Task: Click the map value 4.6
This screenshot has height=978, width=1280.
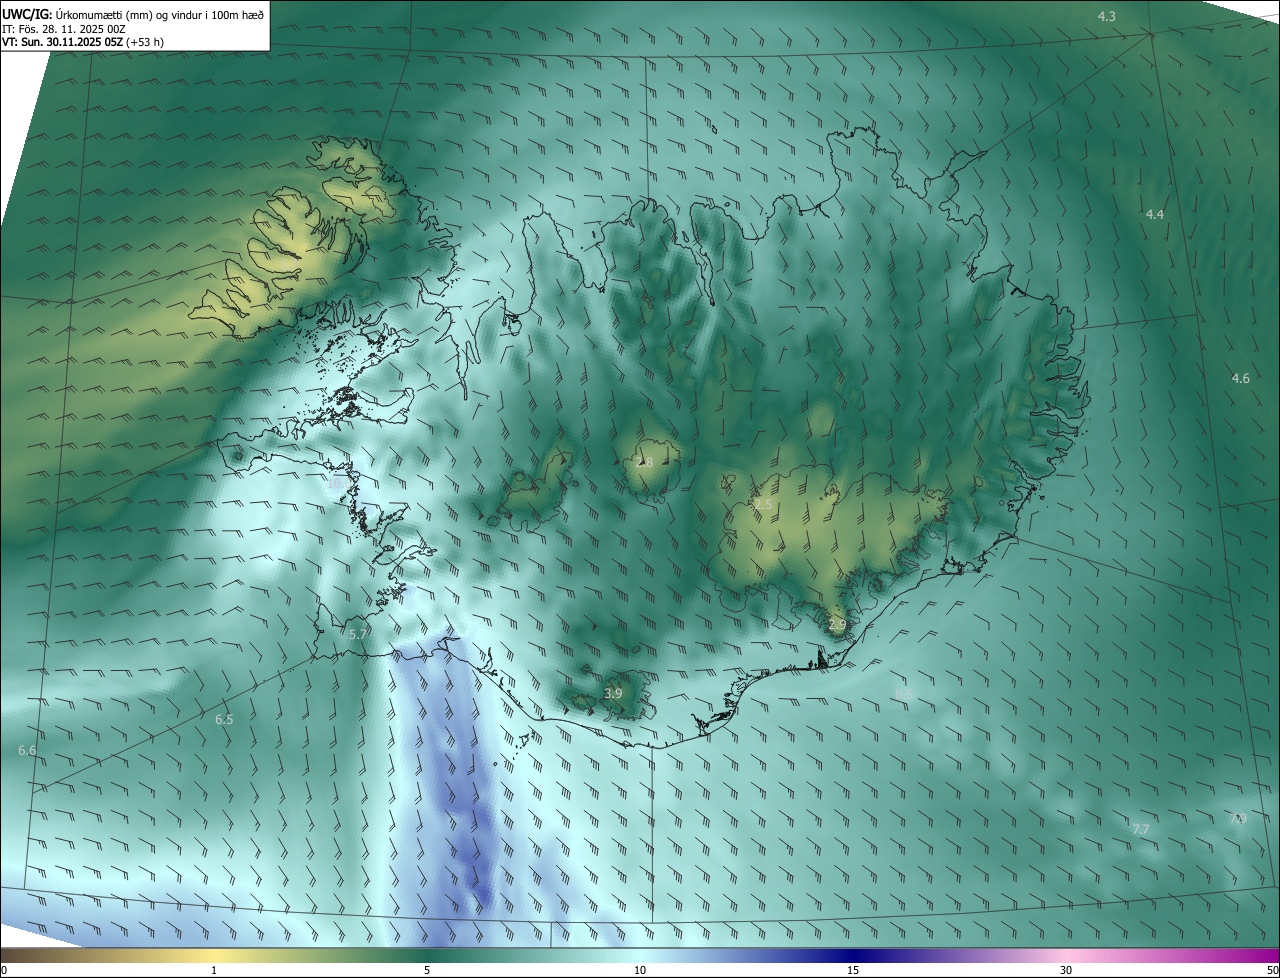Action: coord(1240,378)
